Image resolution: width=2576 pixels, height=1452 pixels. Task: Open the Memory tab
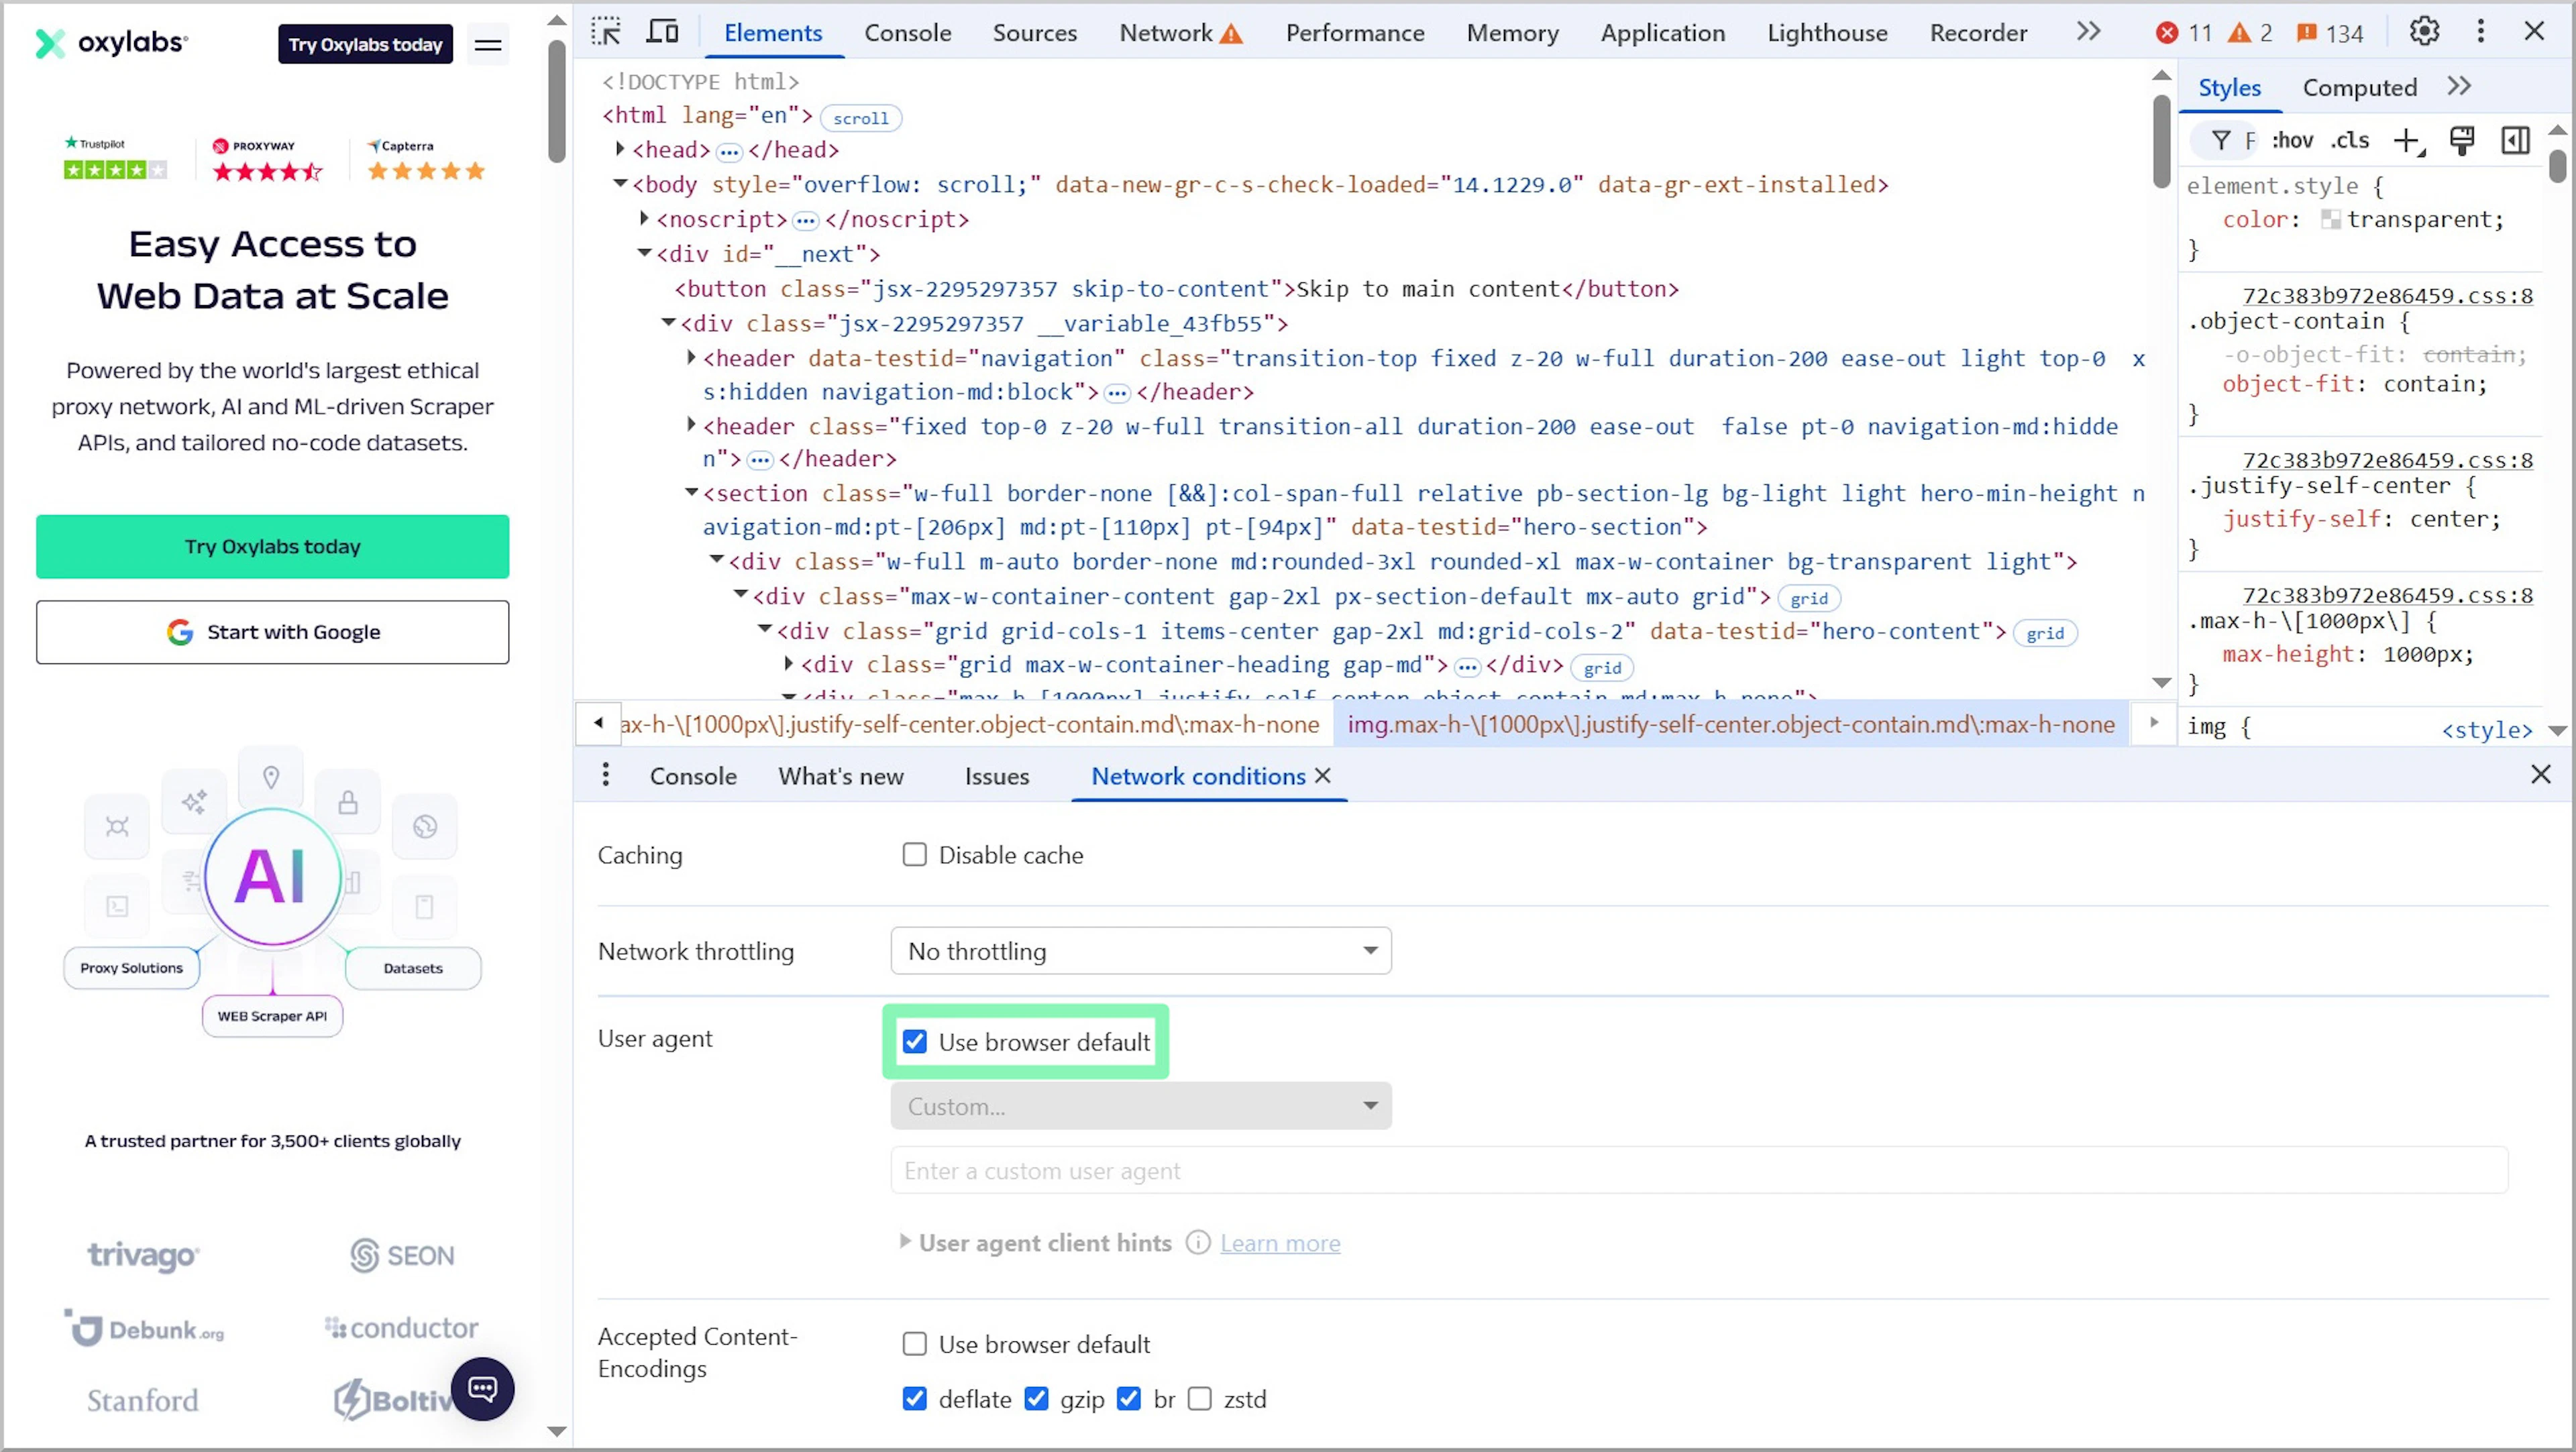click(x=1512, y=33)
